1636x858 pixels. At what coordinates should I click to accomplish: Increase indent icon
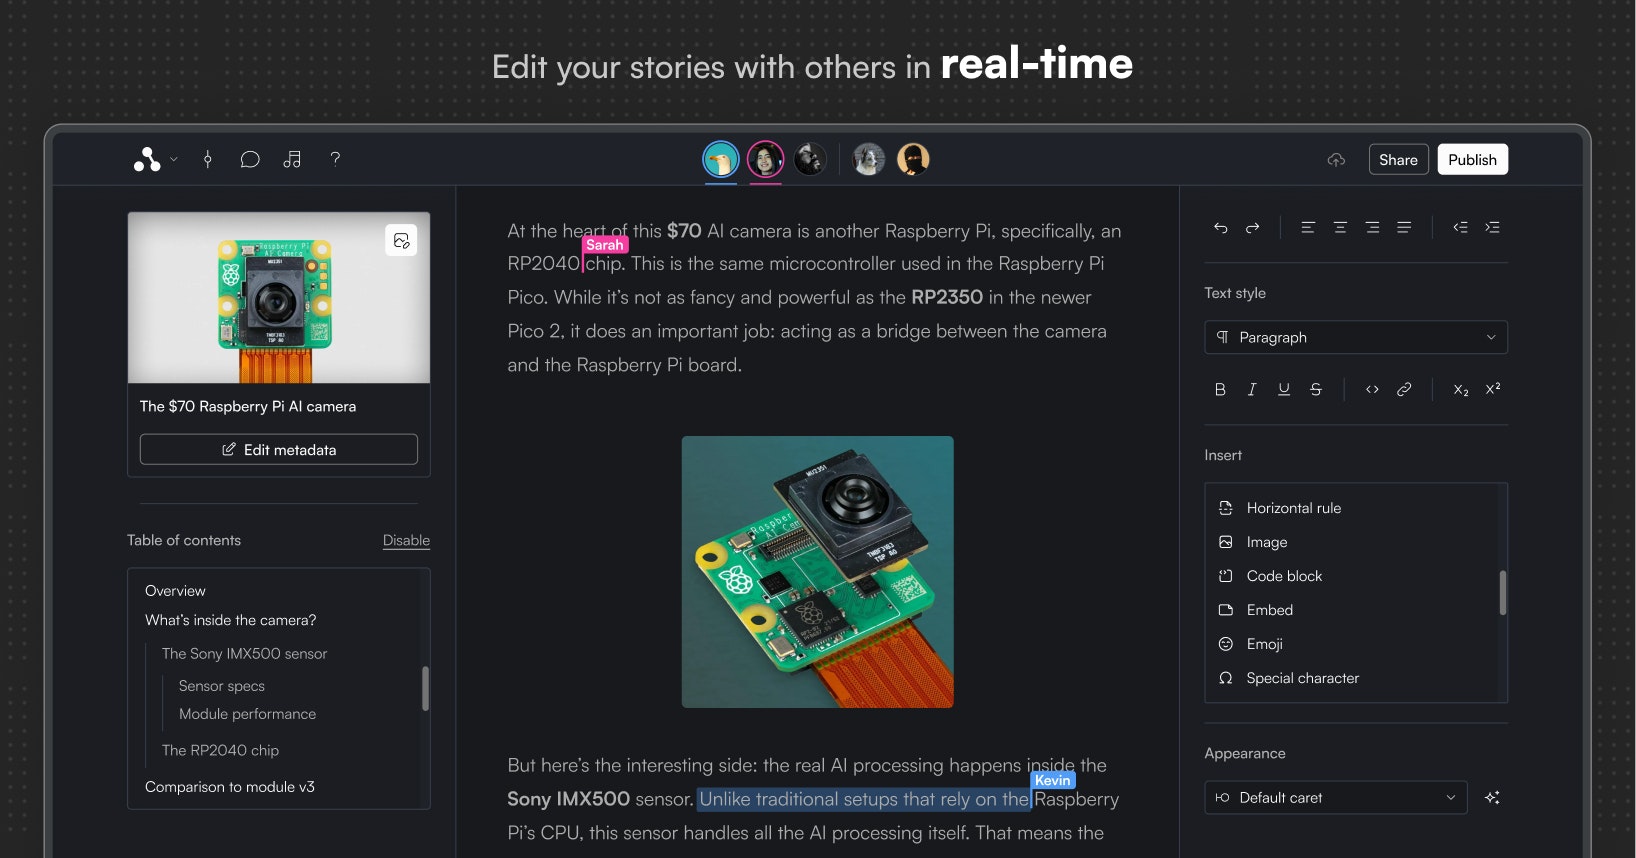tap(1492, 228)
